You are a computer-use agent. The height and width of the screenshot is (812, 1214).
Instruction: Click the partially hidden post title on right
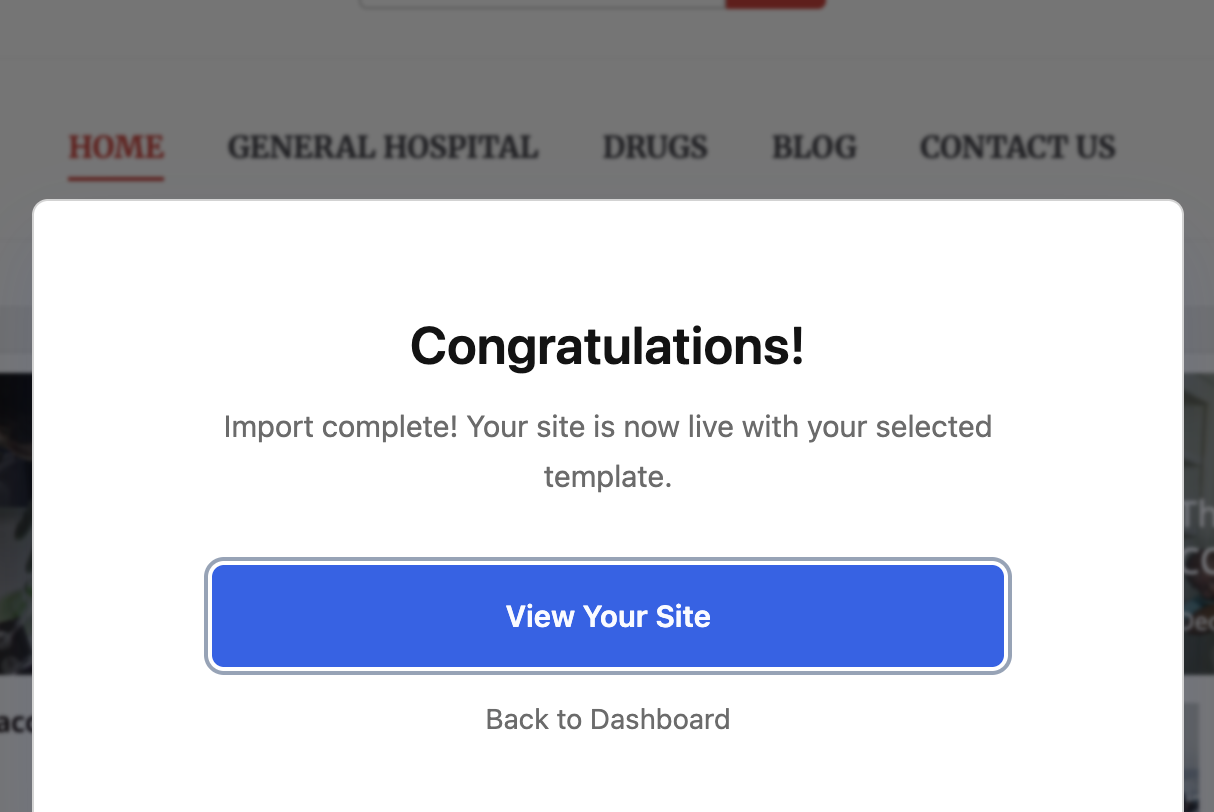click(x=1199, y=541)
